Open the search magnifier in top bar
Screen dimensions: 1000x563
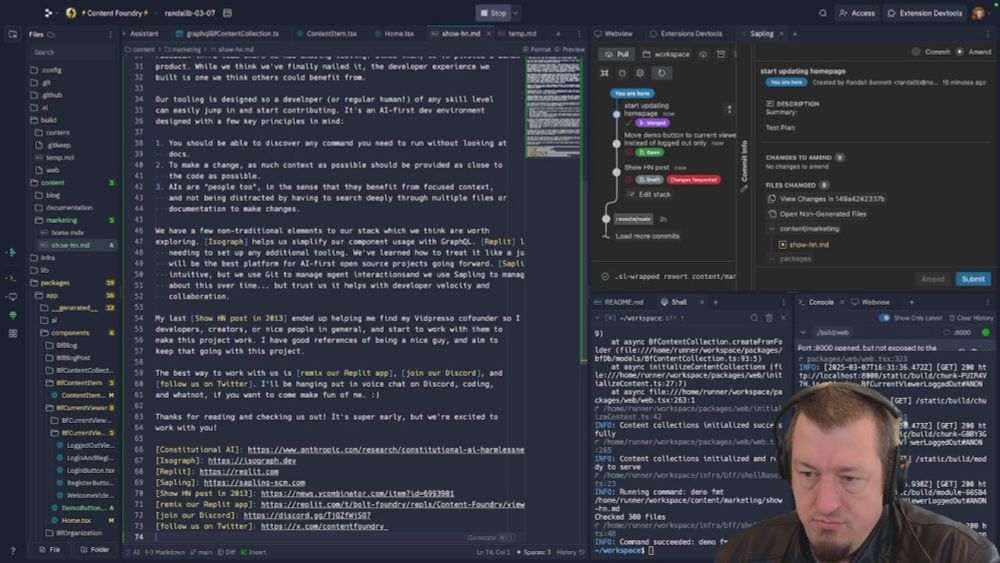(823, 13)
